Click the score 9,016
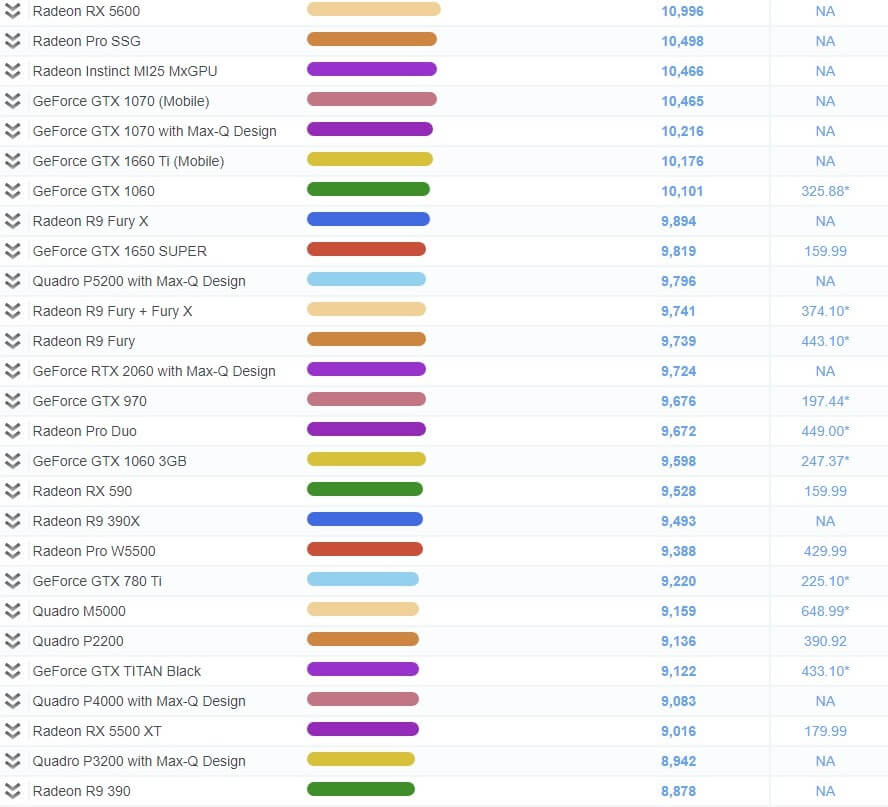The image size is (888, 807). (x=678, y=732)
